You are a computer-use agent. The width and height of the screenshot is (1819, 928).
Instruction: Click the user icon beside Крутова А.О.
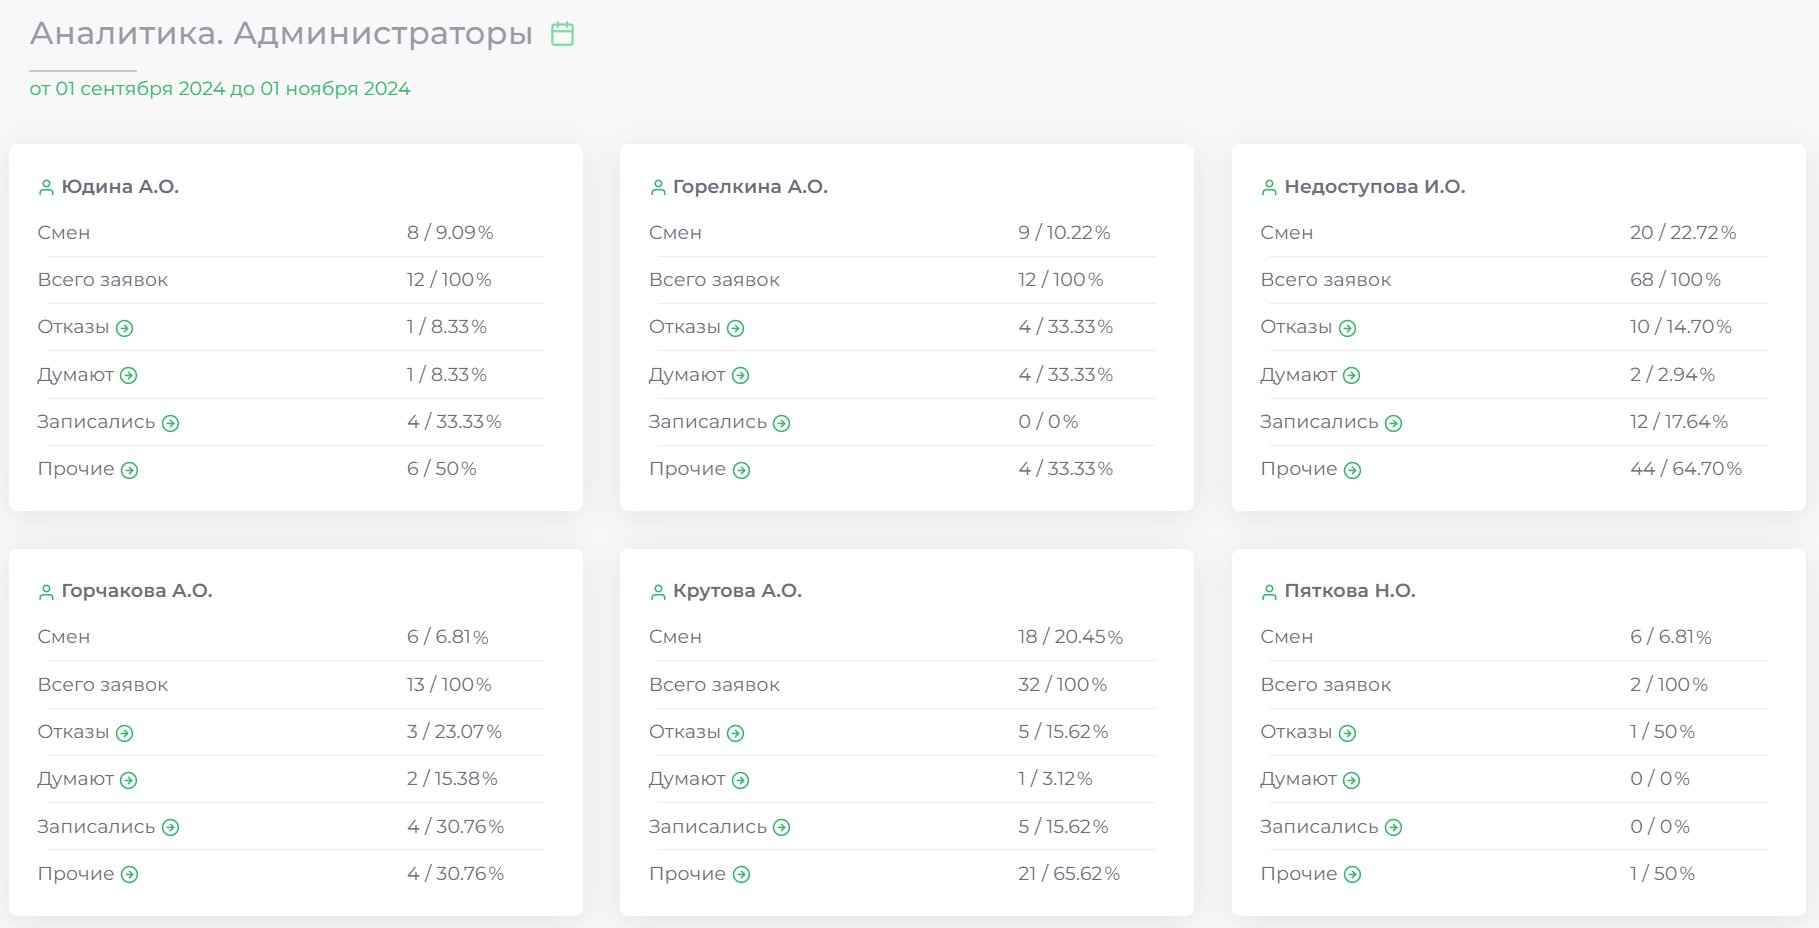(x=658, y=592)
